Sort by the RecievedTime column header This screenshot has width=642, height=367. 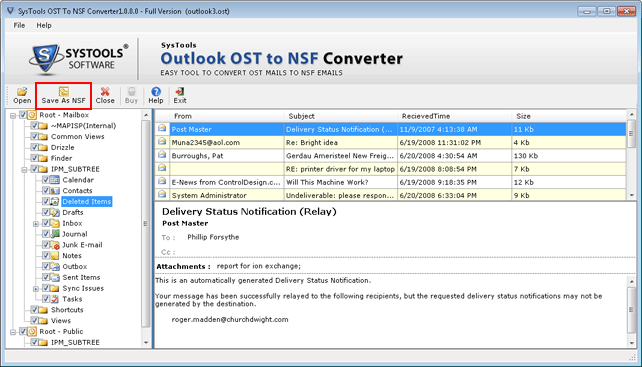(454, 116)
